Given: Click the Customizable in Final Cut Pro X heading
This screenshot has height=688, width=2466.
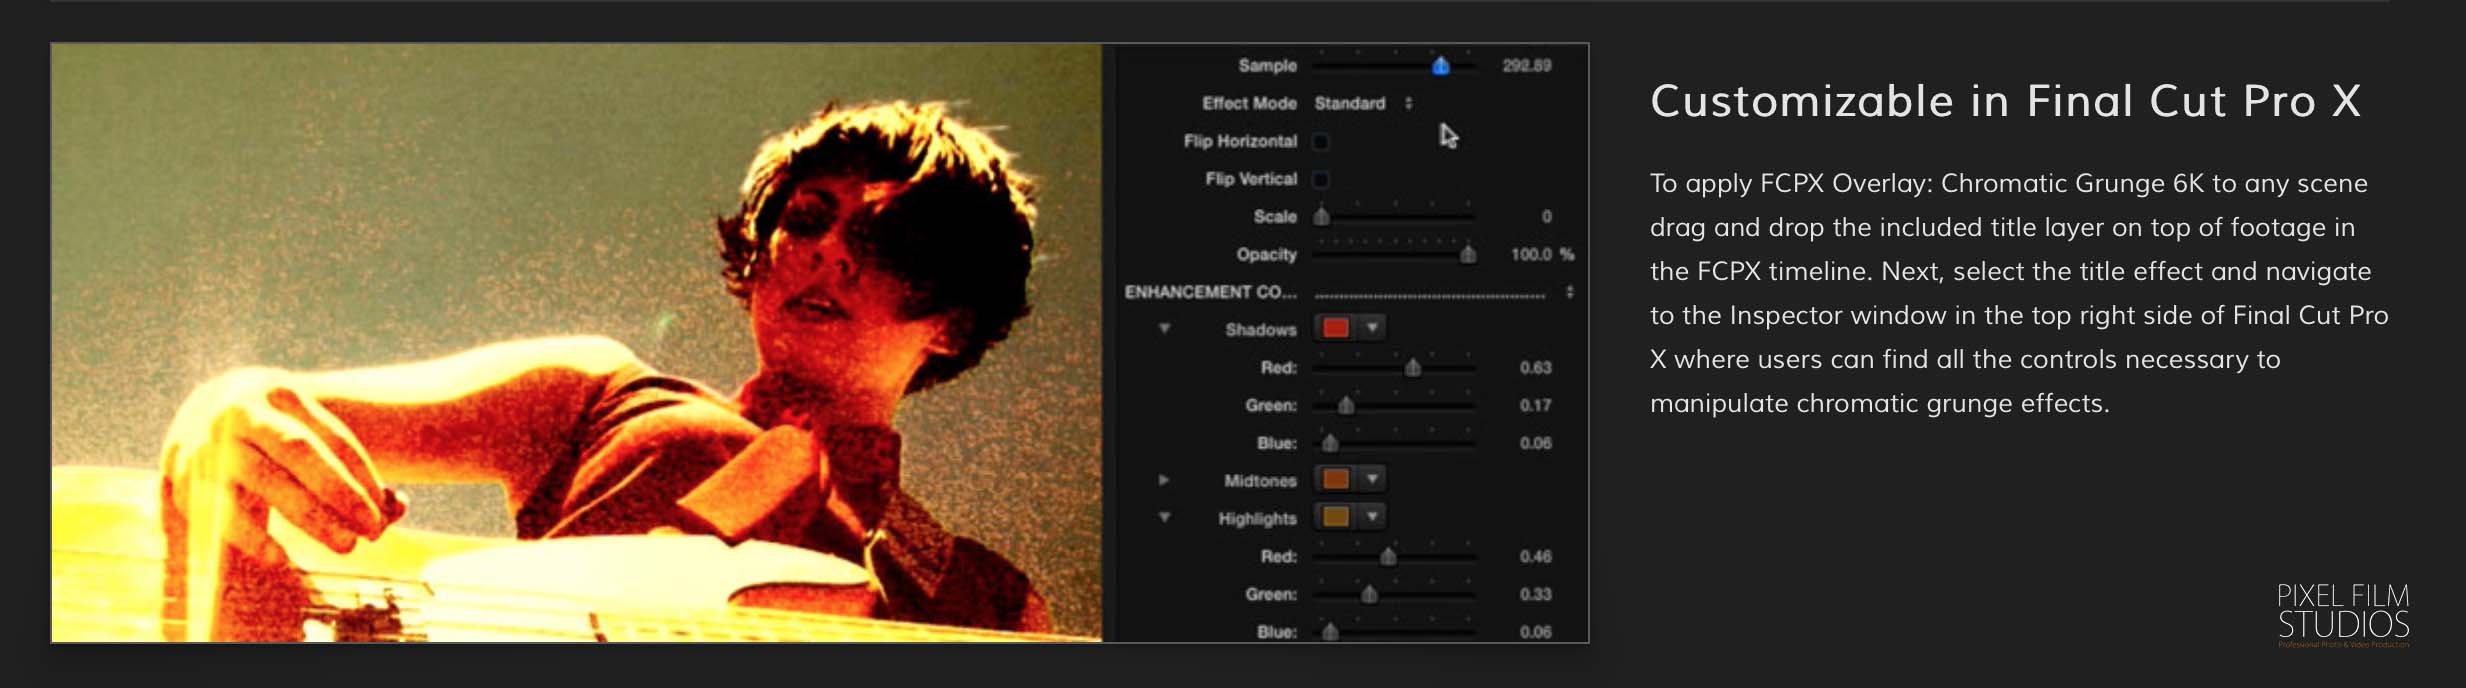Looking at the screenshot, I should coord(2005,101).
